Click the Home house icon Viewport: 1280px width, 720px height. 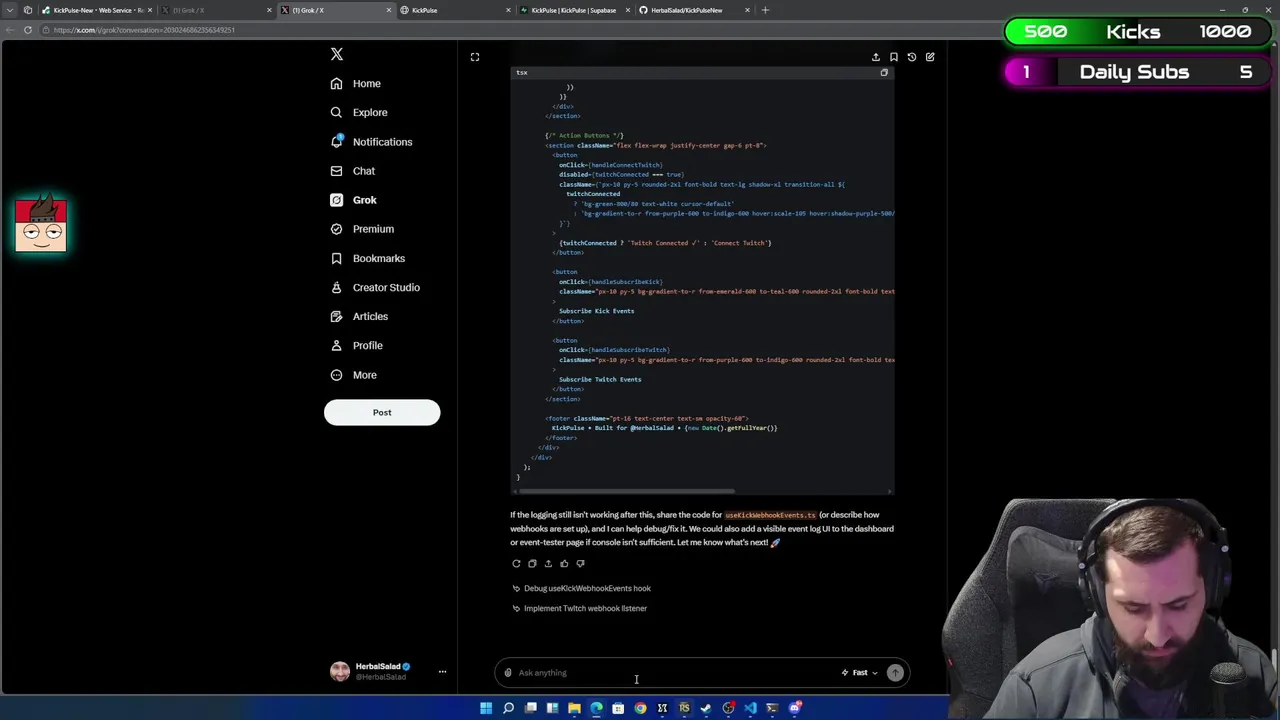(337, 84)
